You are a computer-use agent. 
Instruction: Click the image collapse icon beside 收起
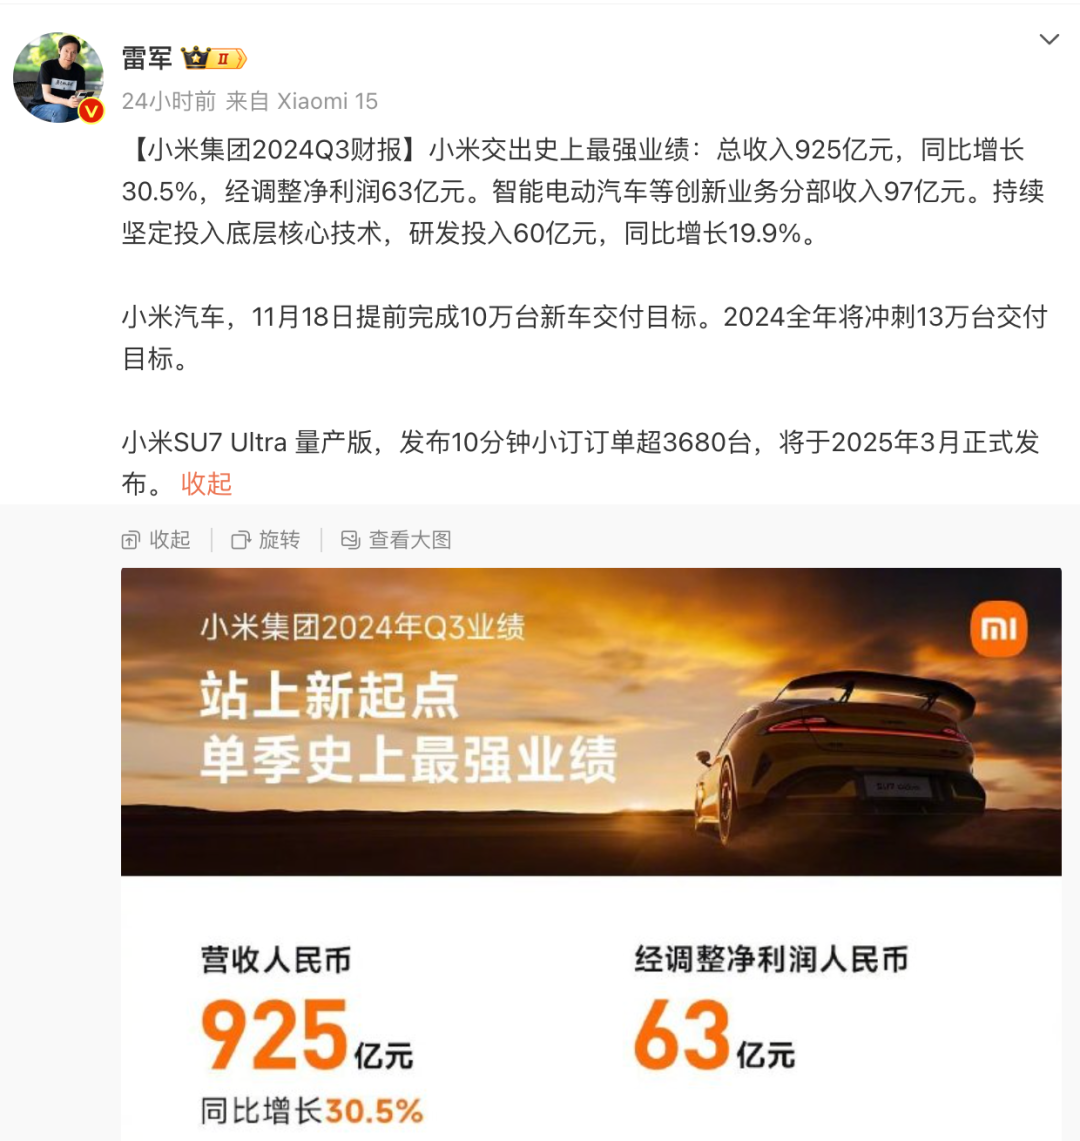tap(131, 540)
